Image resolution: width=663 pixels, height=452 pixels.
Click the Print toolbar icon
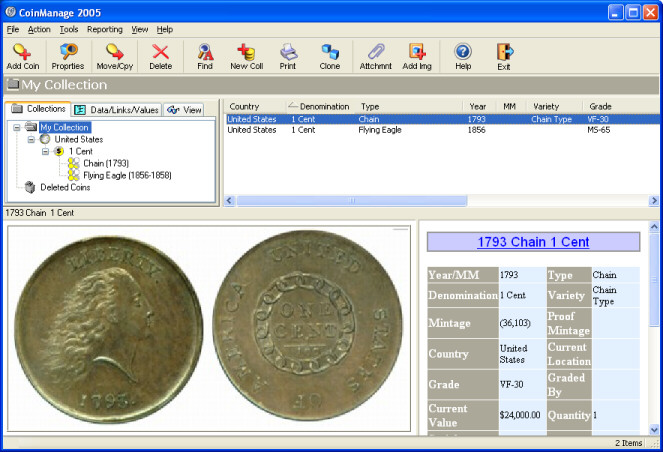pyautogui.click(x=288, y=56)
